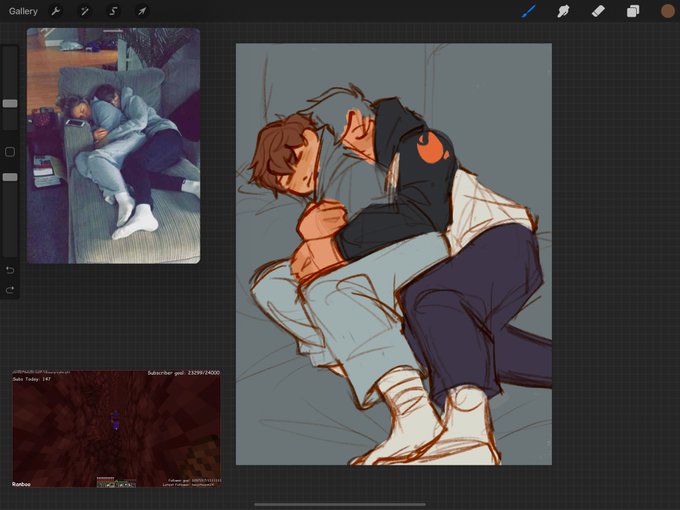Adjust the brush opacity slider handle
This screenshot has height=510, width=680.
pyautogui.click(x=10, y=177)
